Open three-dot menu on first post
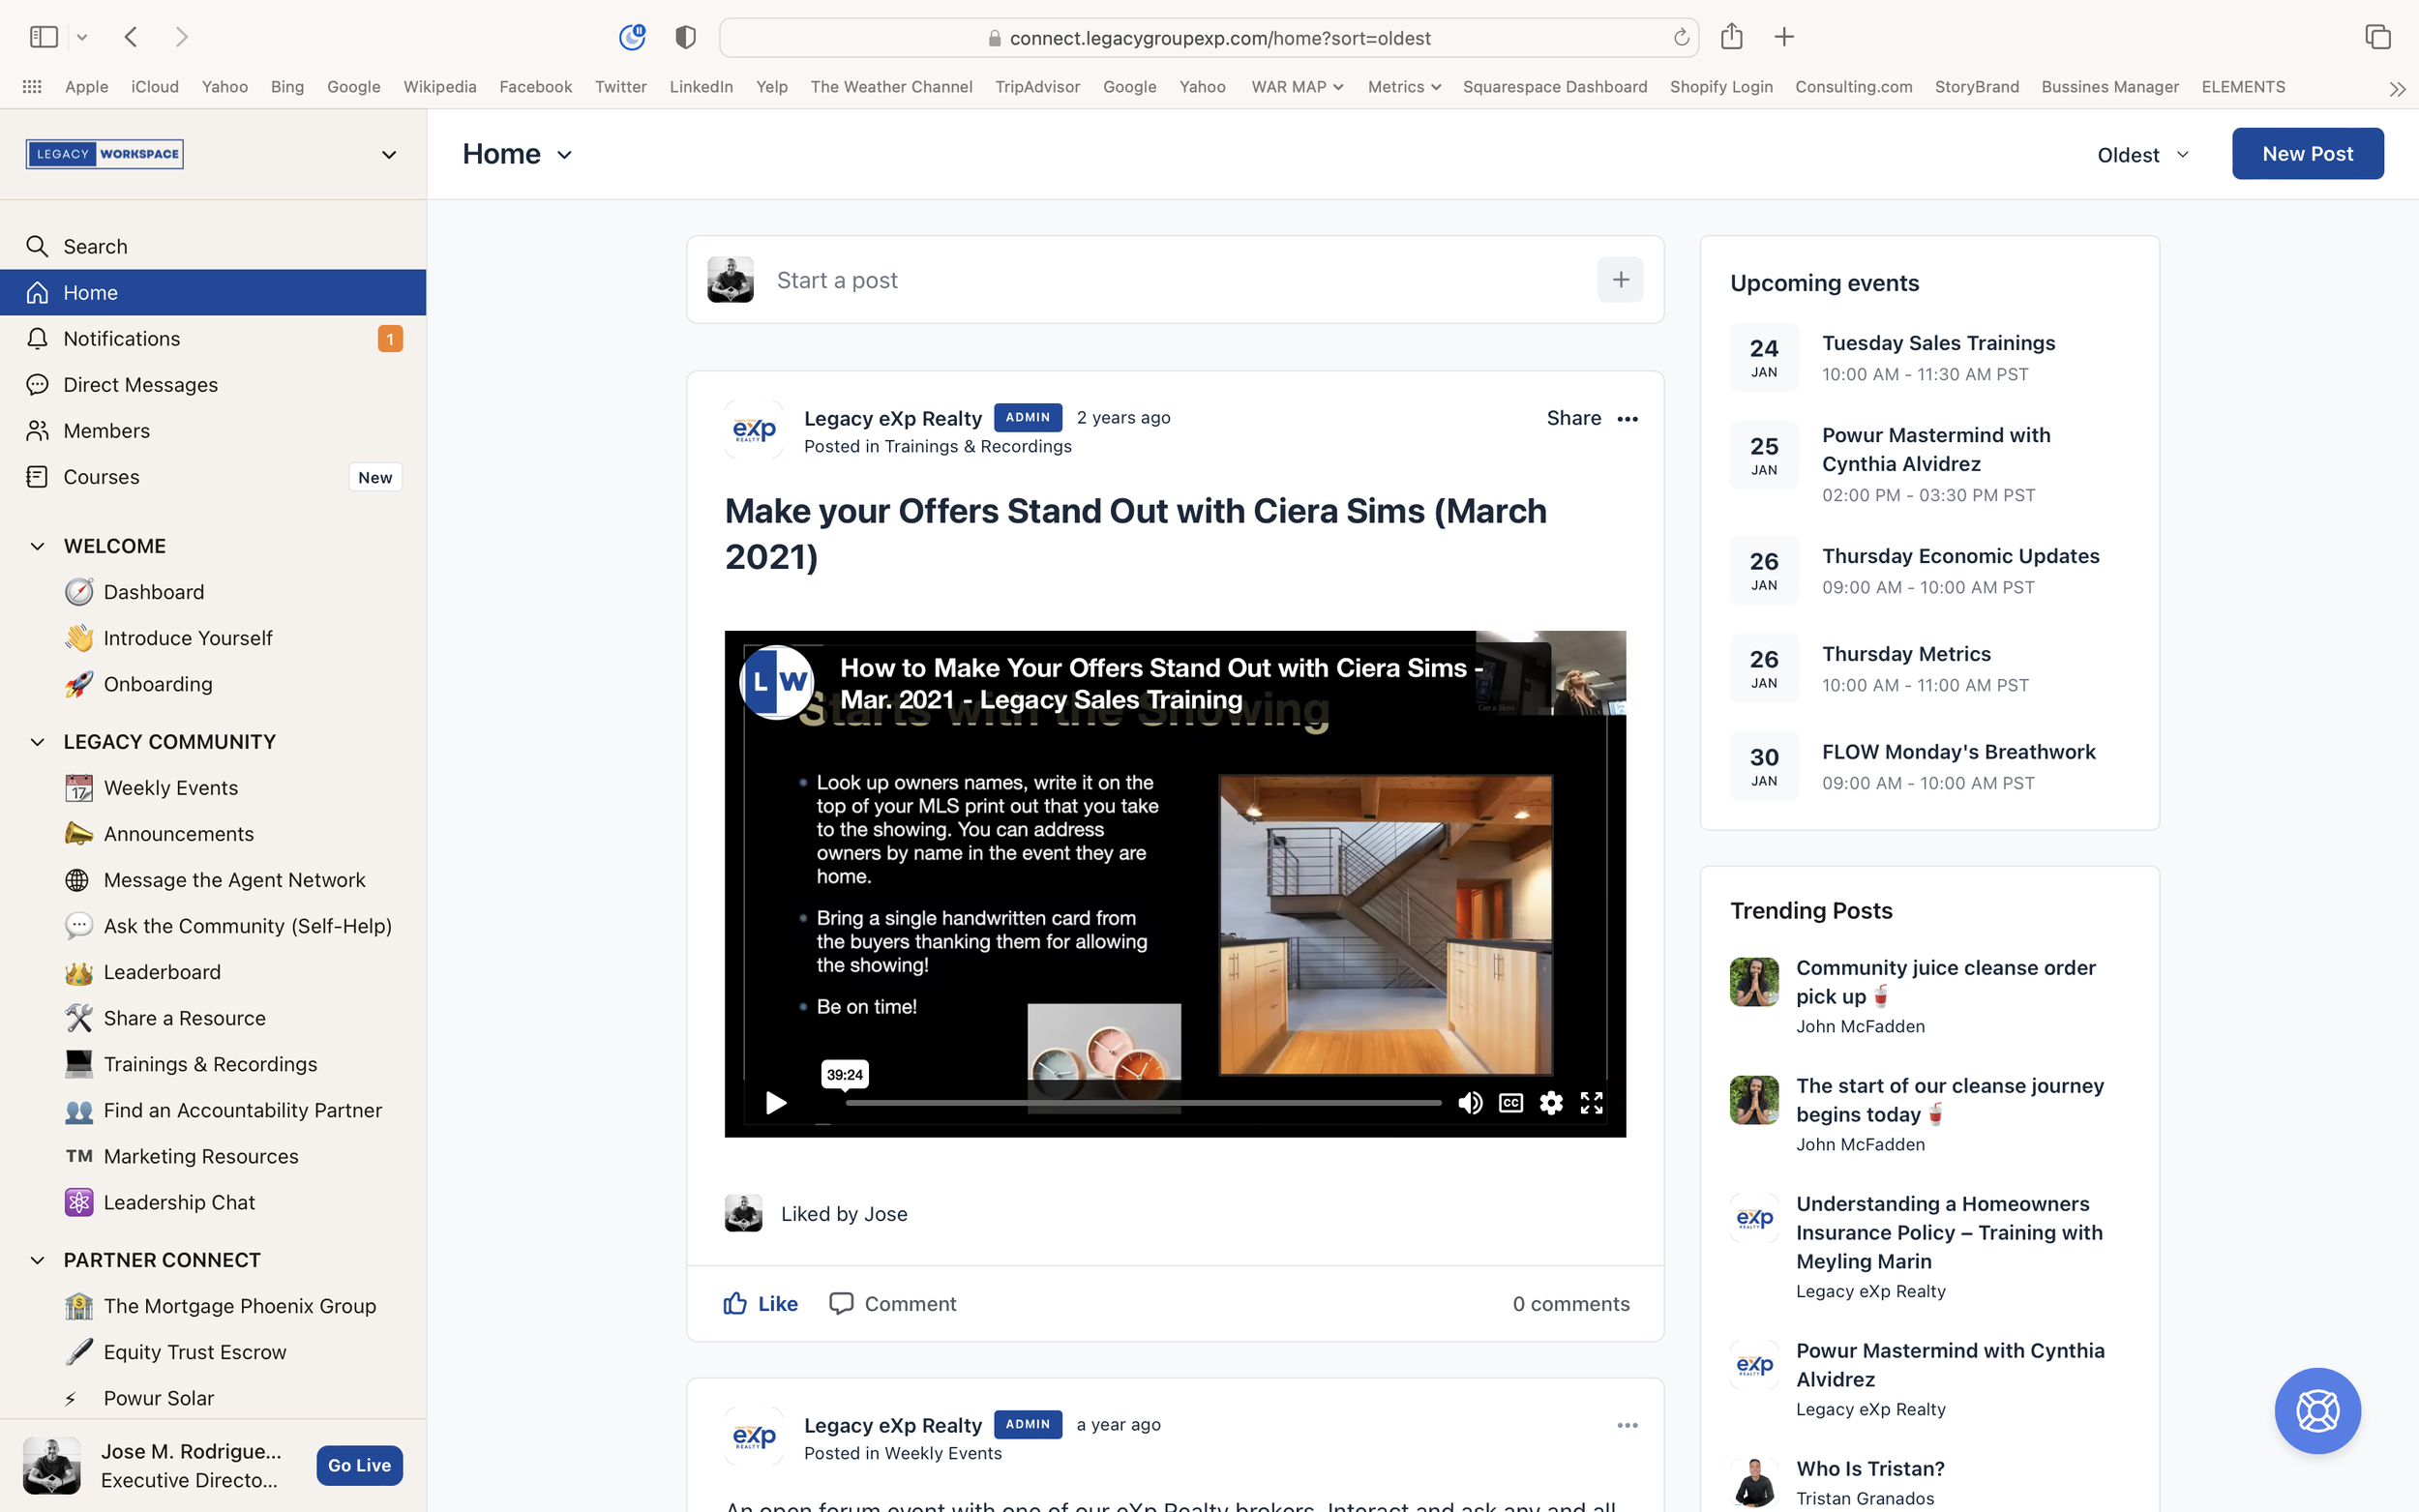Viewport: 2419px width, 1512px height. (1627, 418)
